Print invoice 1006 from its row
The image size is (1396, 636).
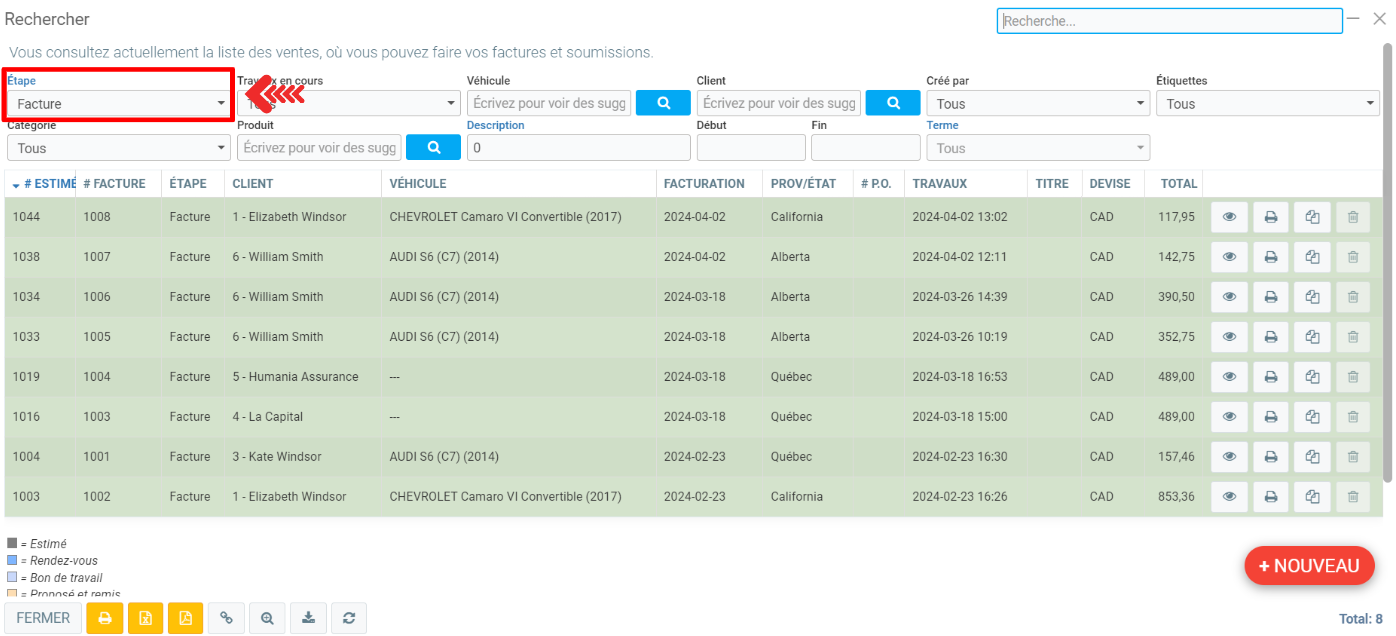(x=1271, y=297)
